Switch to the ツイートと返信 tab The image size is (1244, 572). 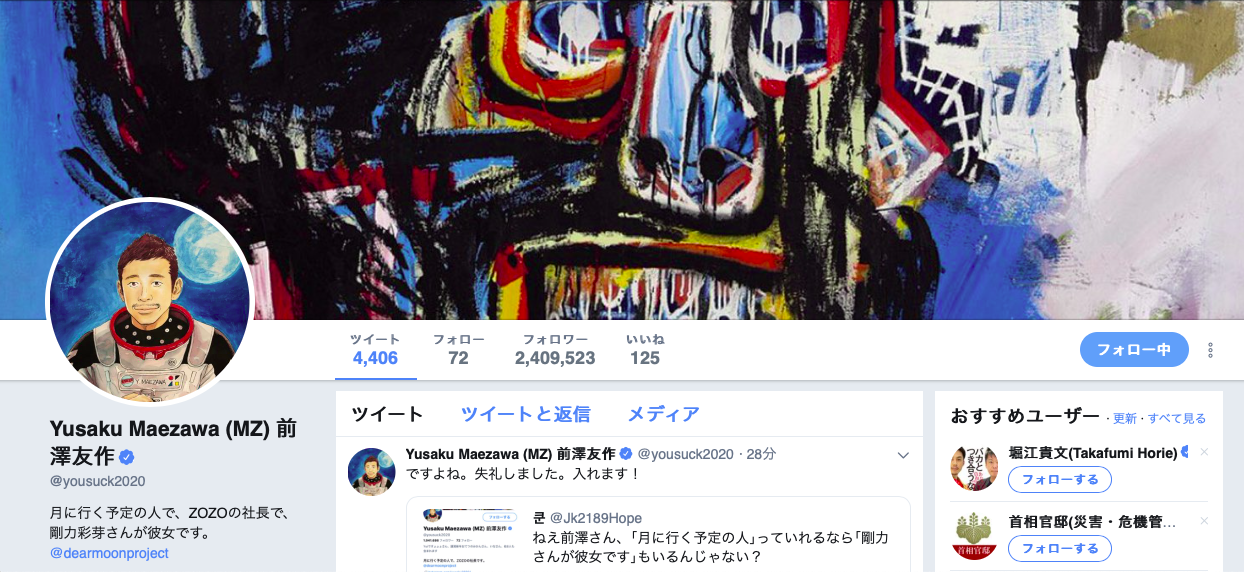click(x=525, y=414)
